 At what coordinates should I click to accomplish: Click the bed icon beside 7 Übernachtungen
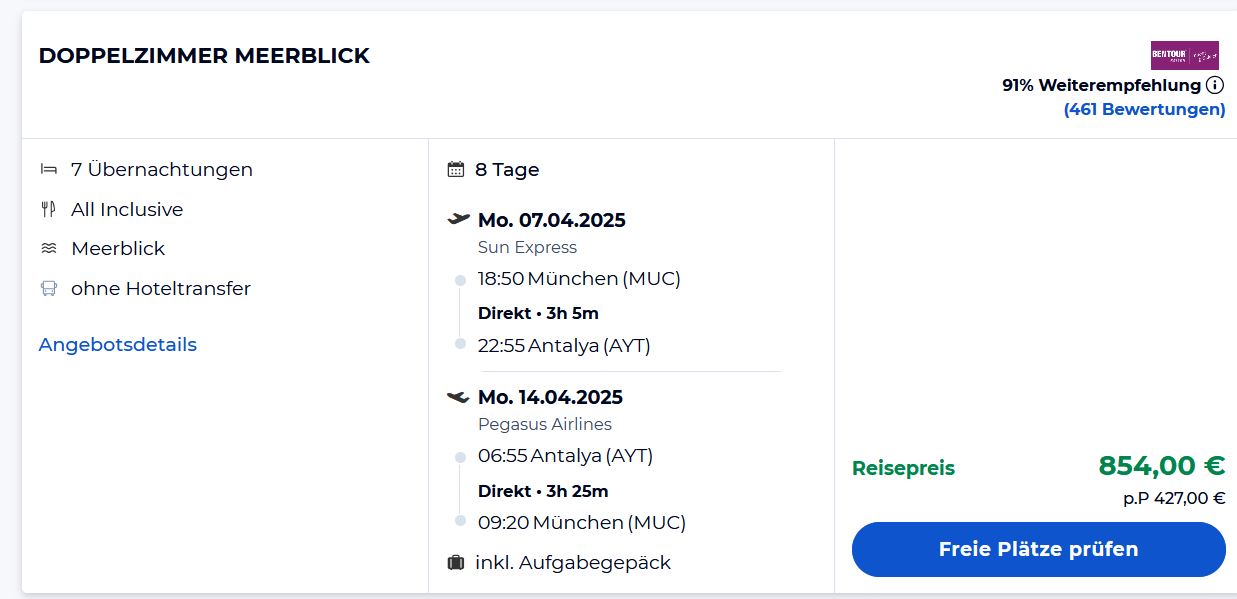point(48,169)
